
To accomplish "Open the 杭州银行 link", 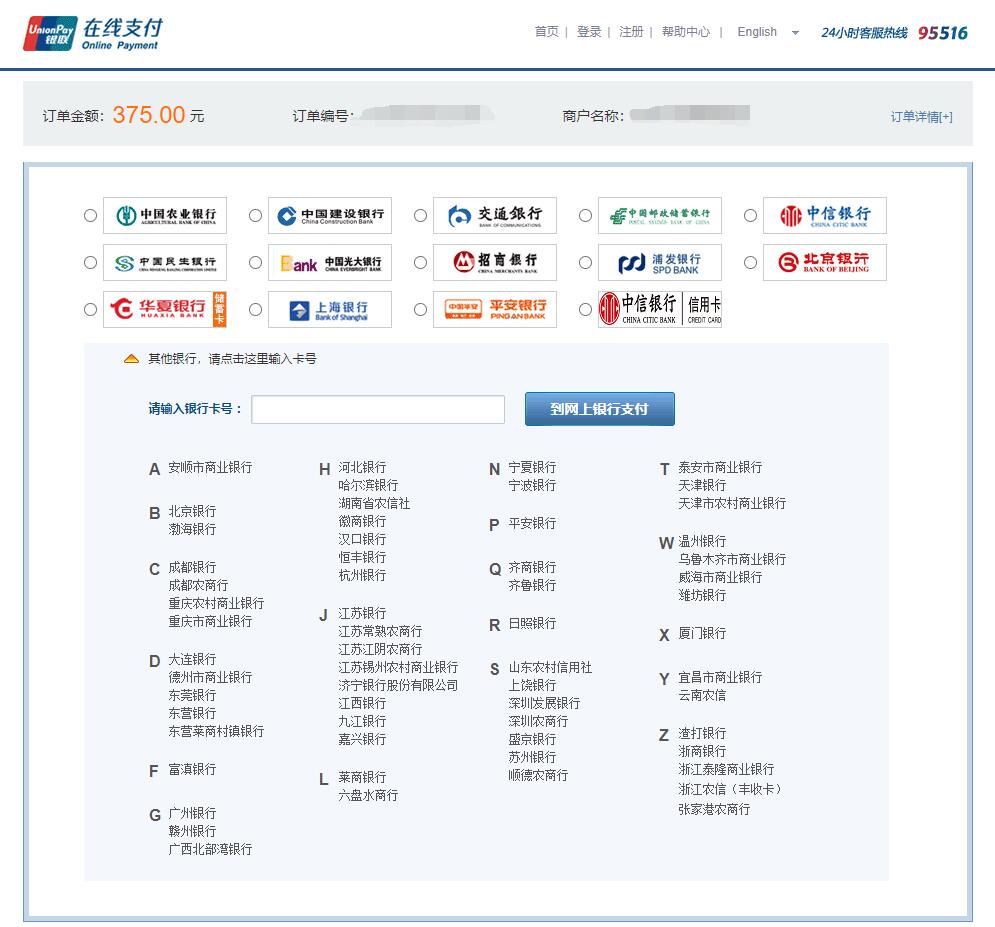I will pyautogui.click(x=362, y=575).
